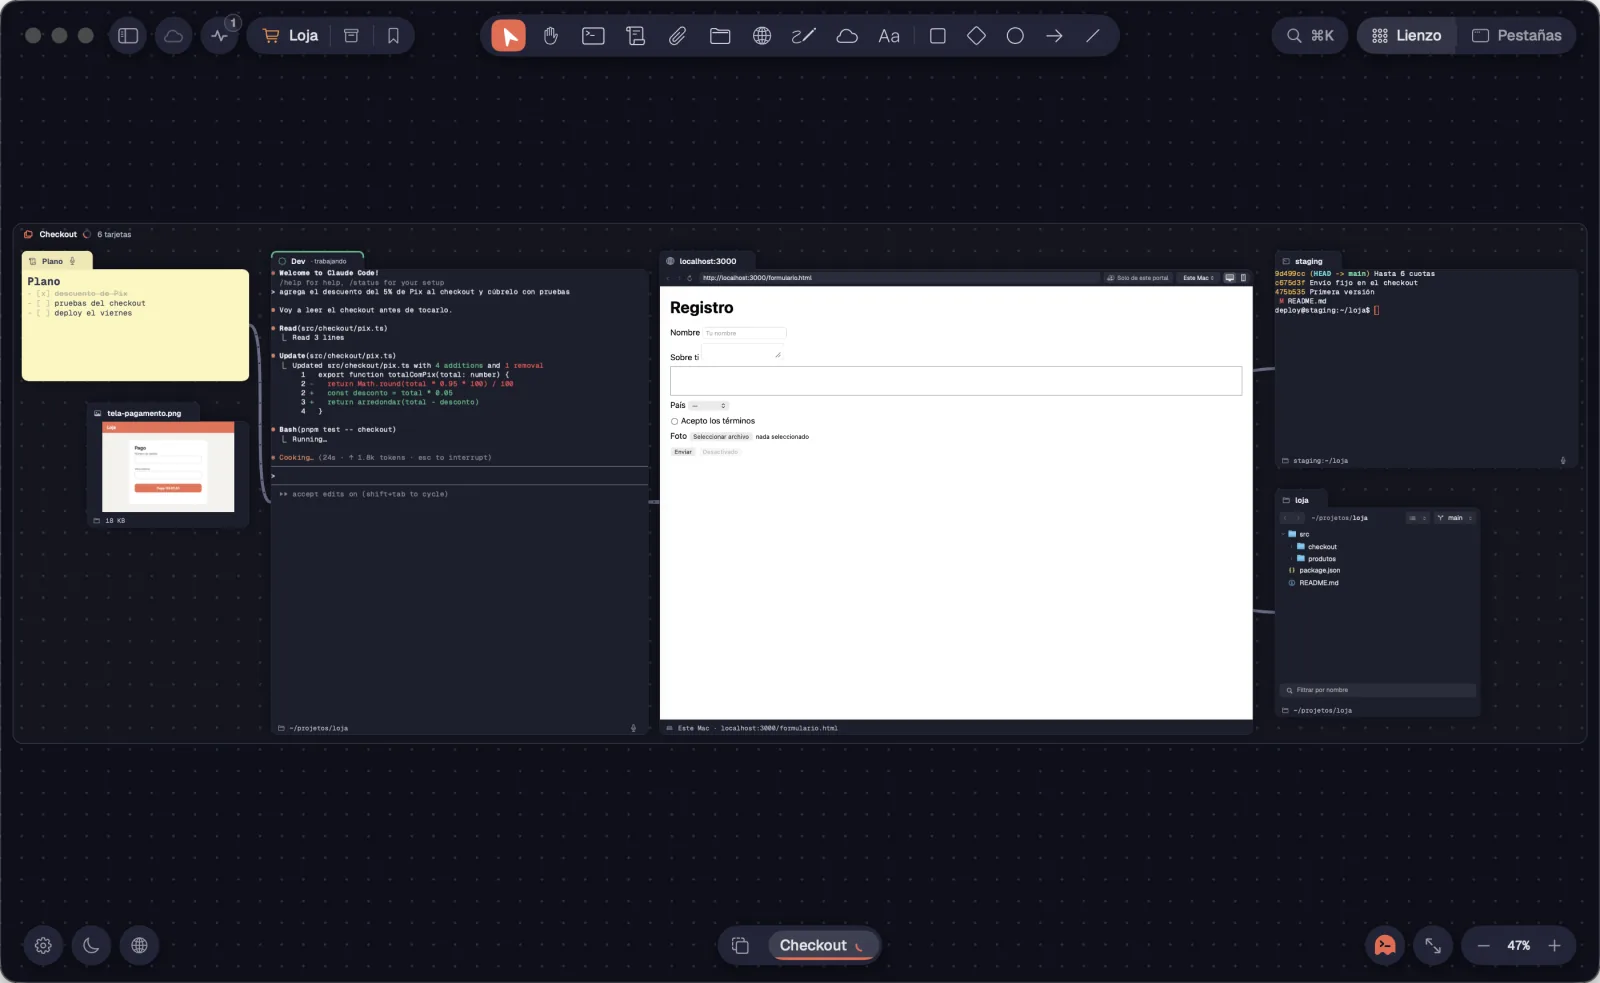Click the cloud shape tool in toolbar
Screen dimensions: 1600x983
847,36
